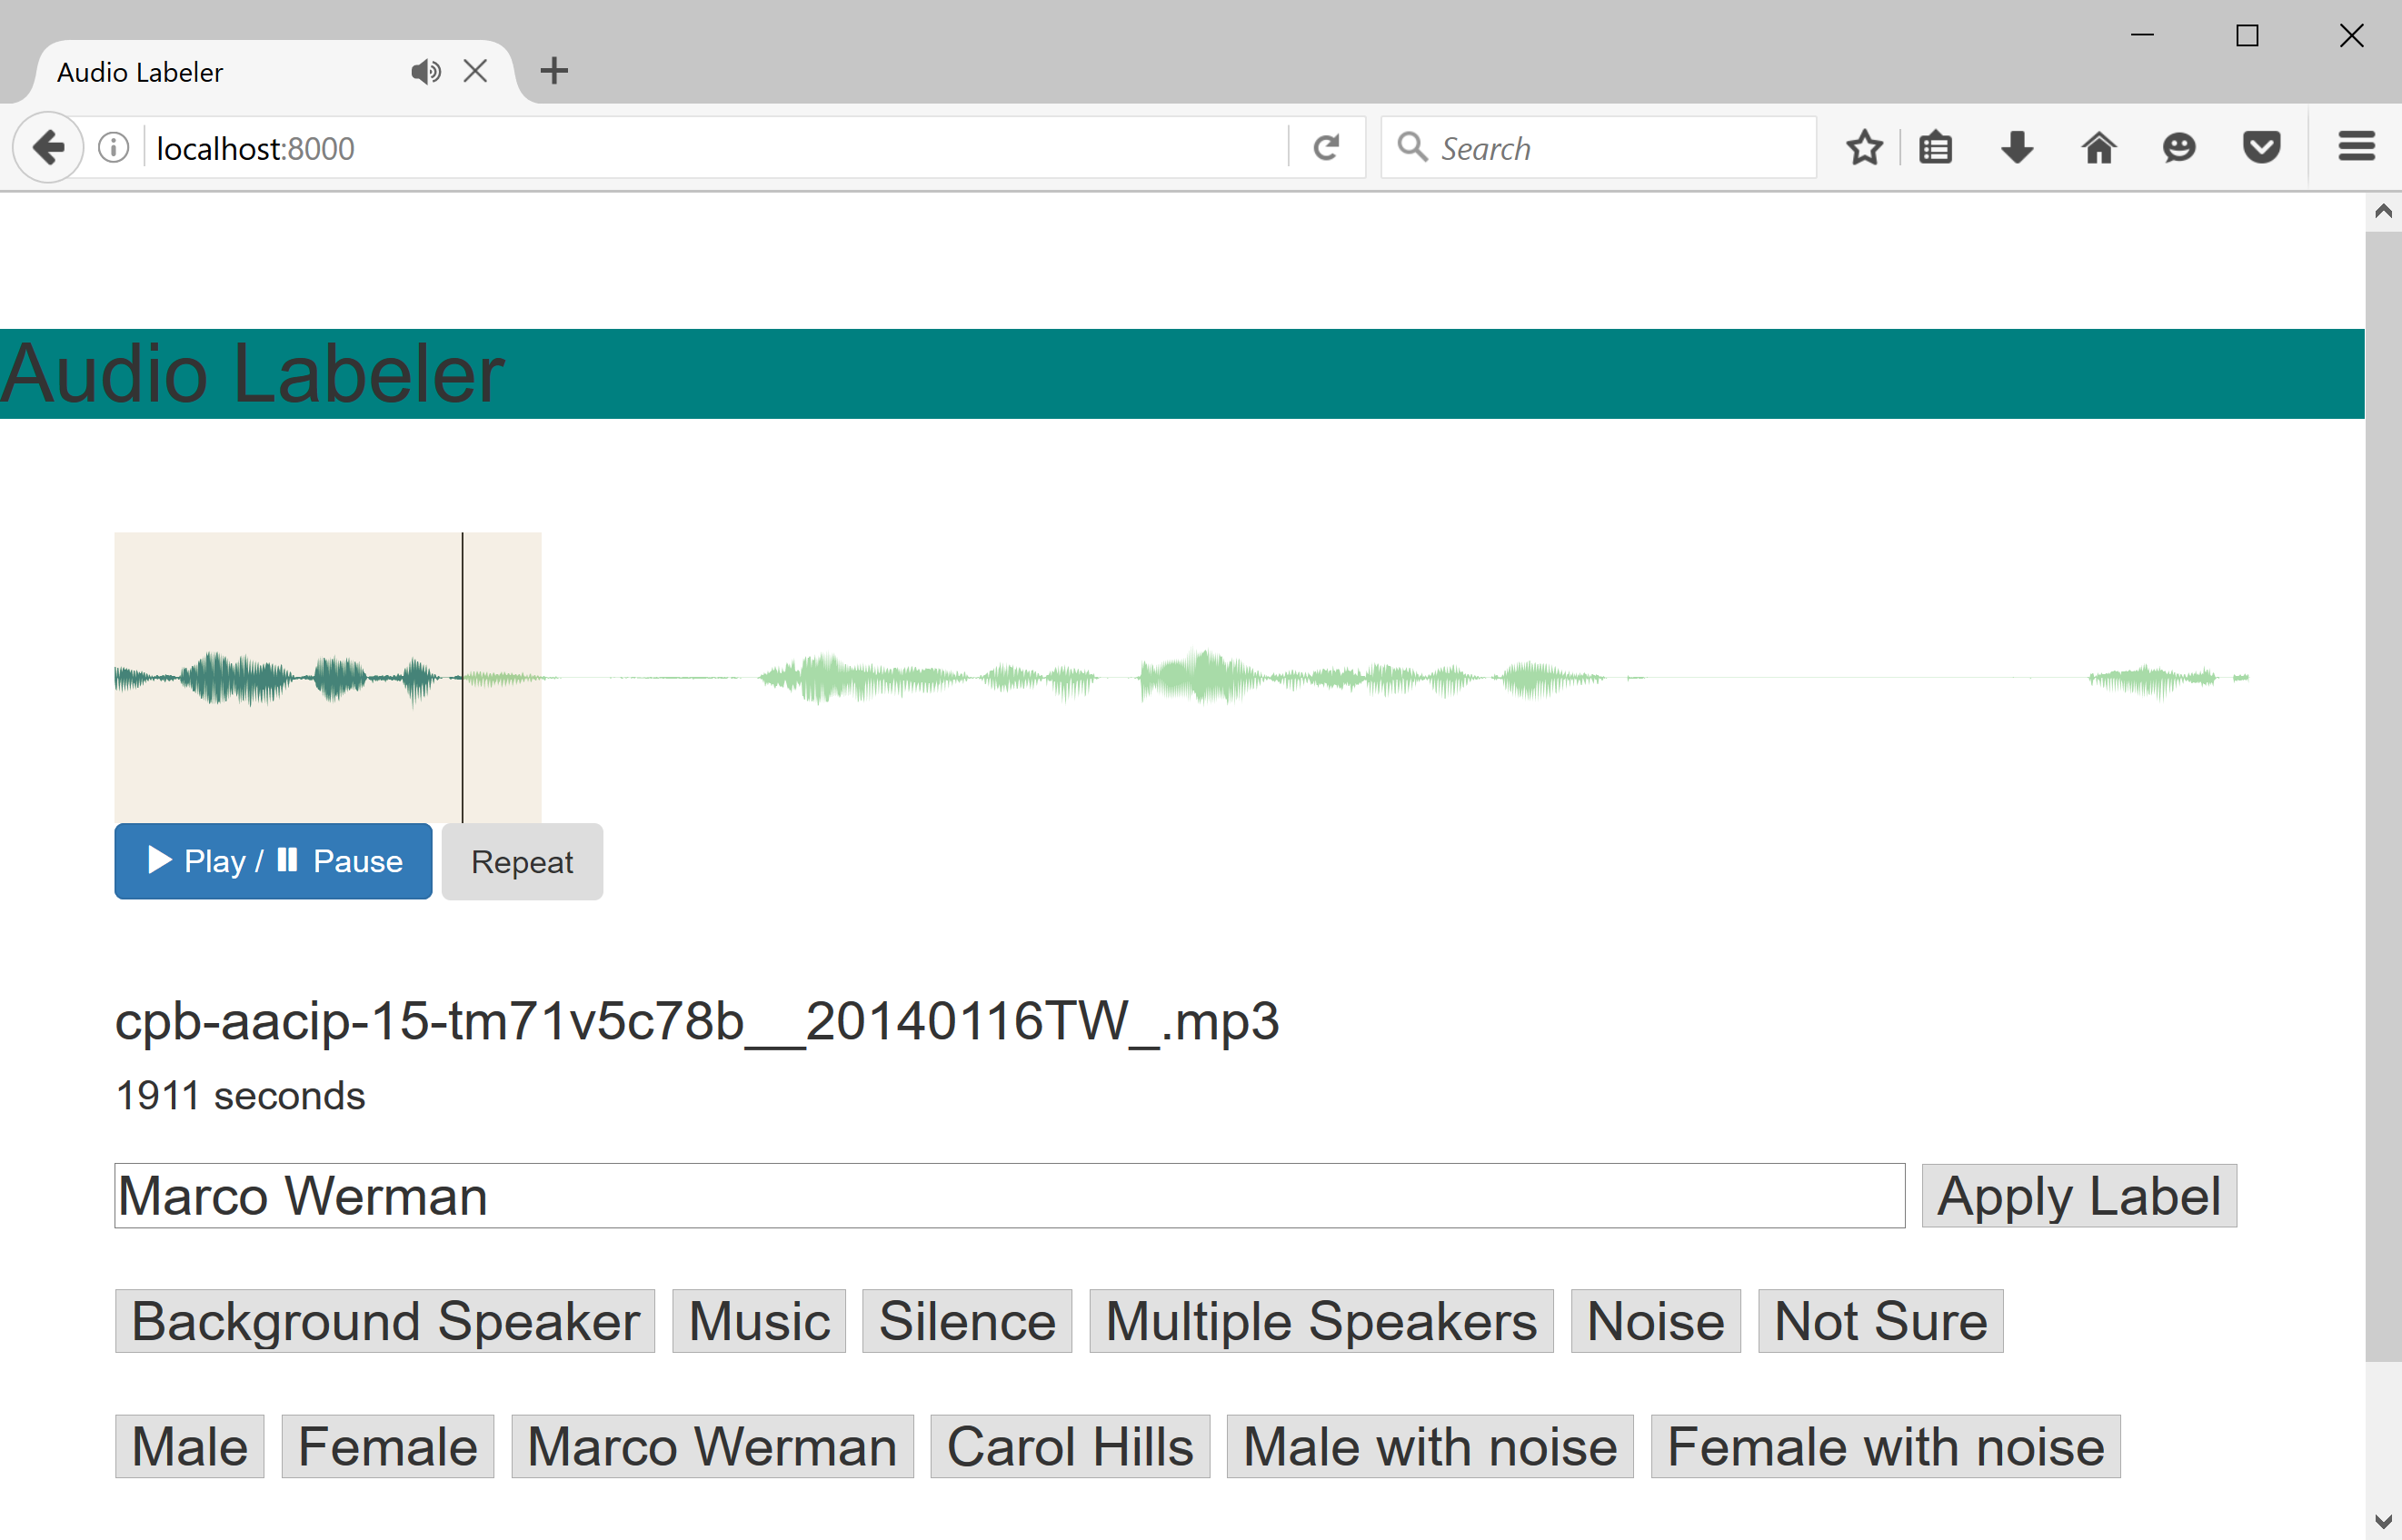View site information via the info icon
Image resolution: width=2402 pixels, height=1540 pixels.
(112, 147)
